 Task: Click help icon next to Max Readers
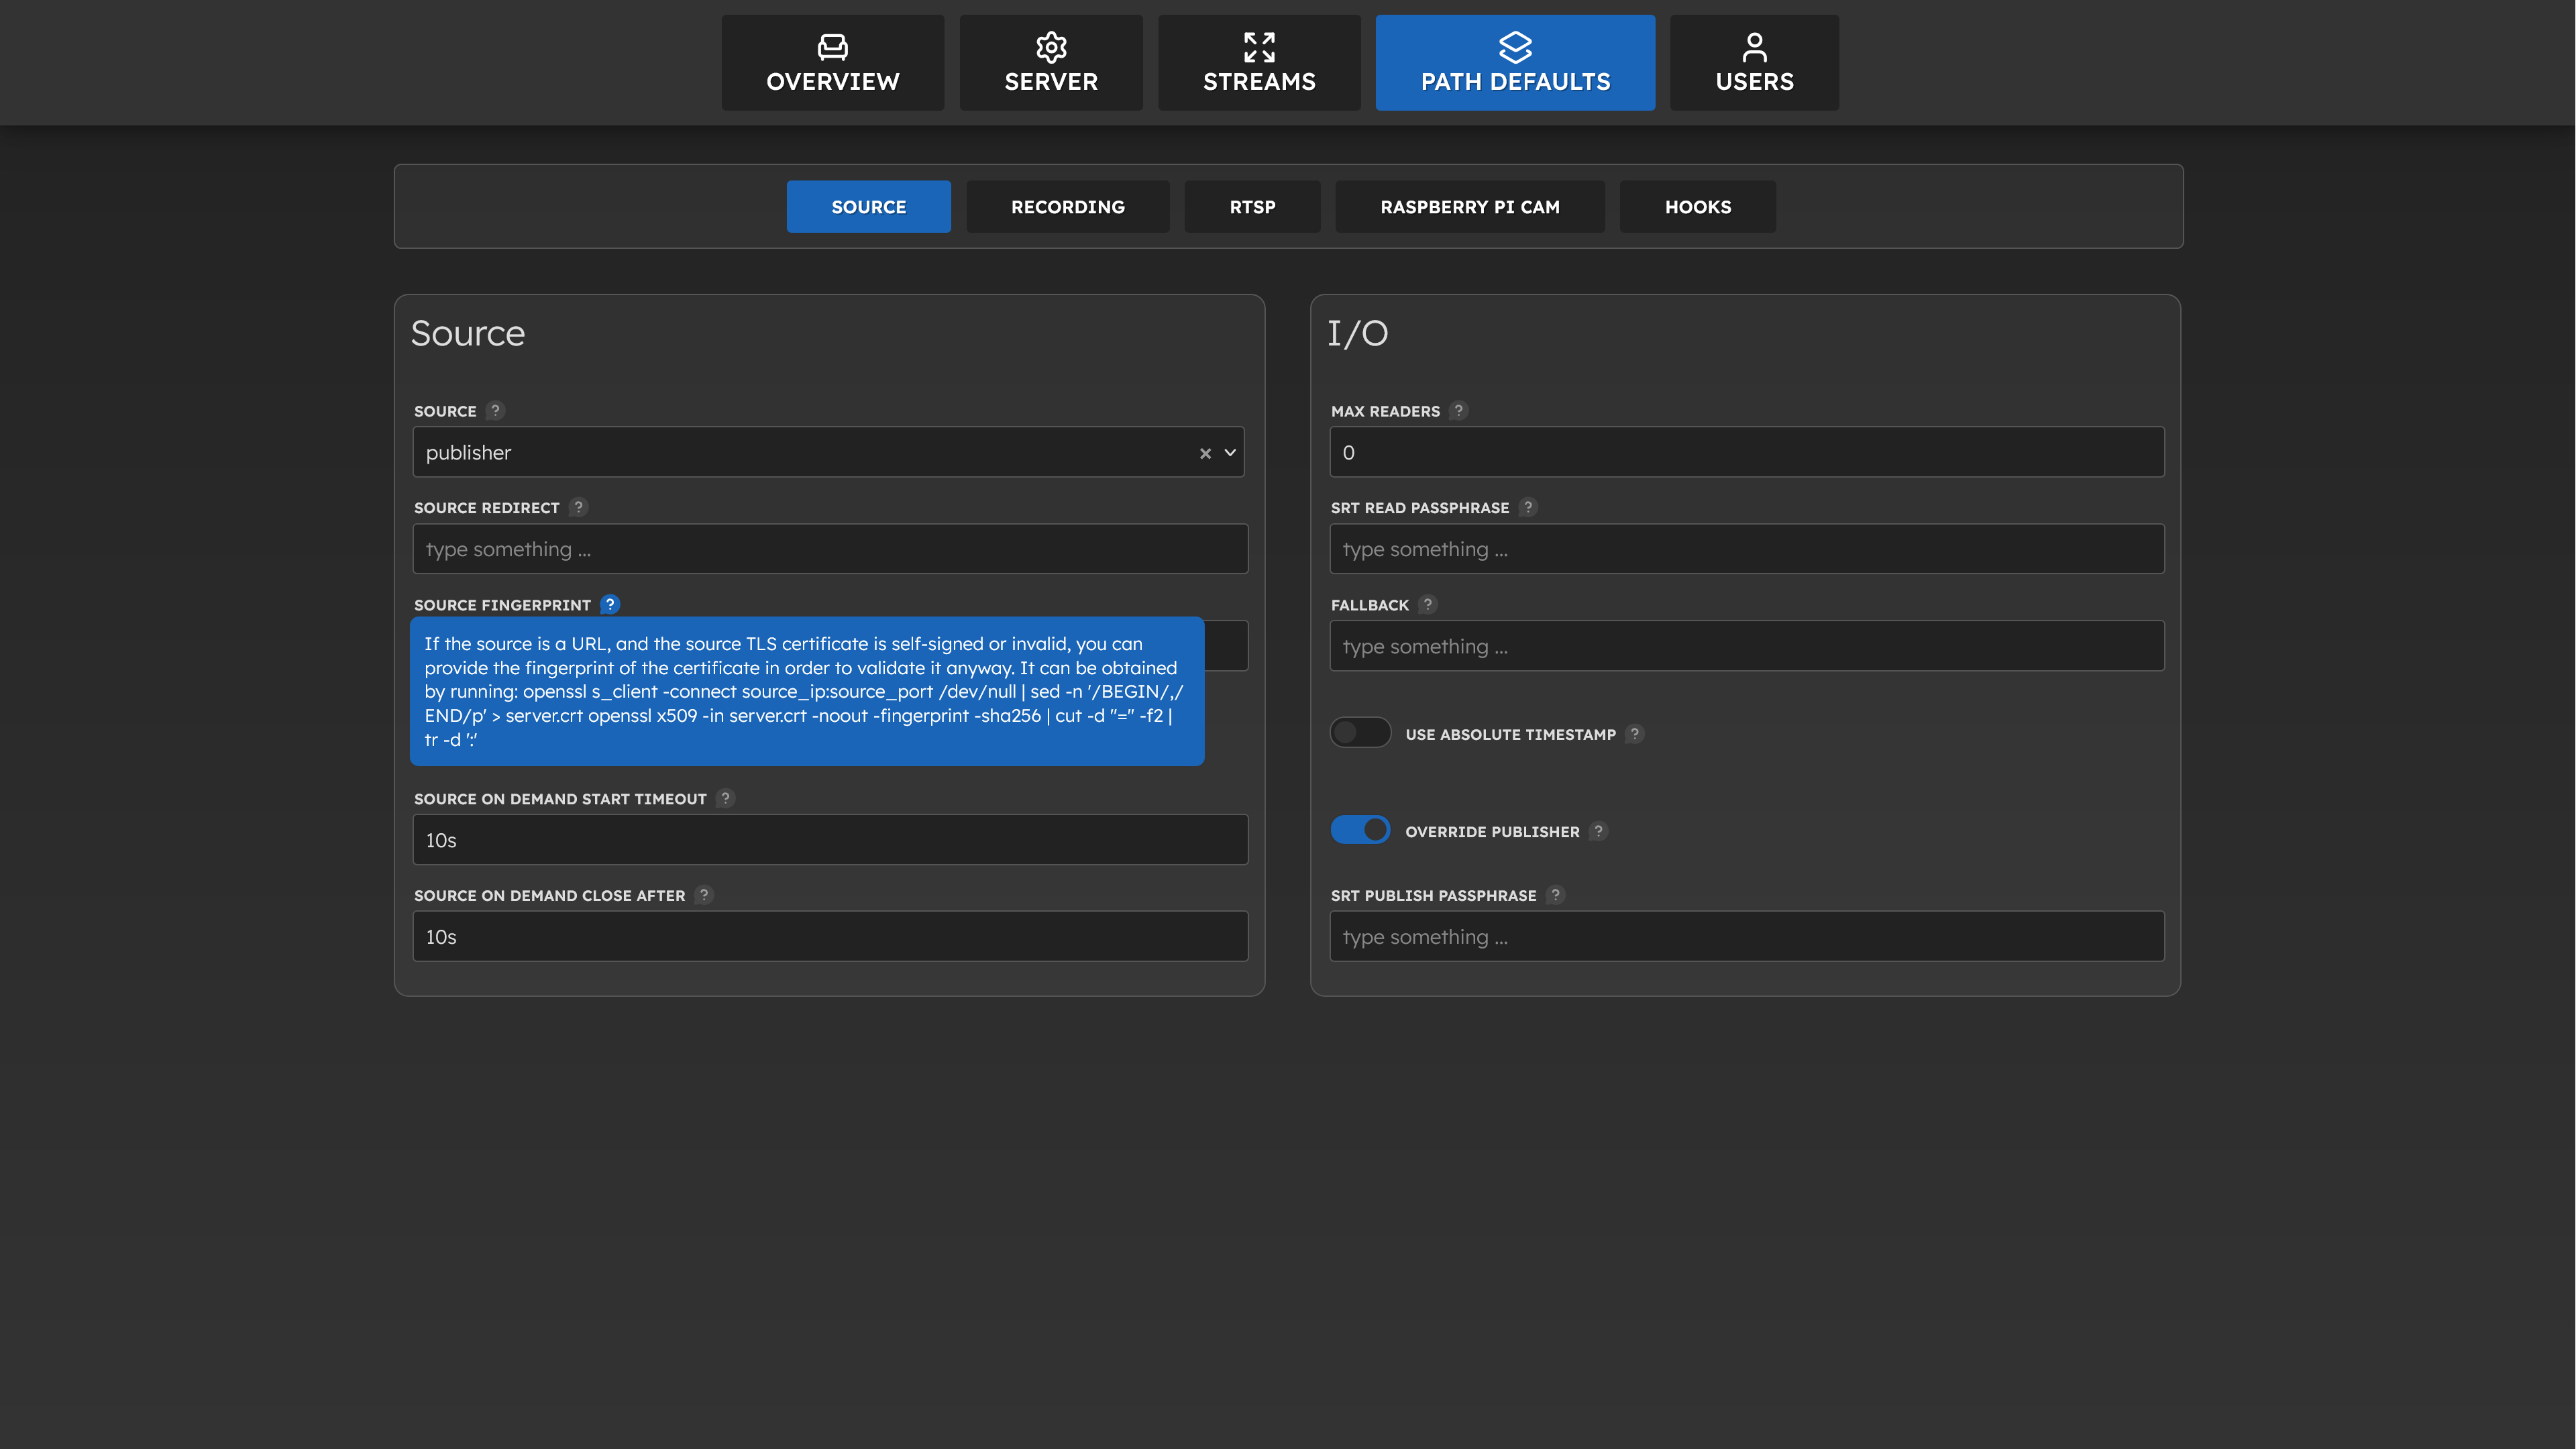coord(1459,410)
